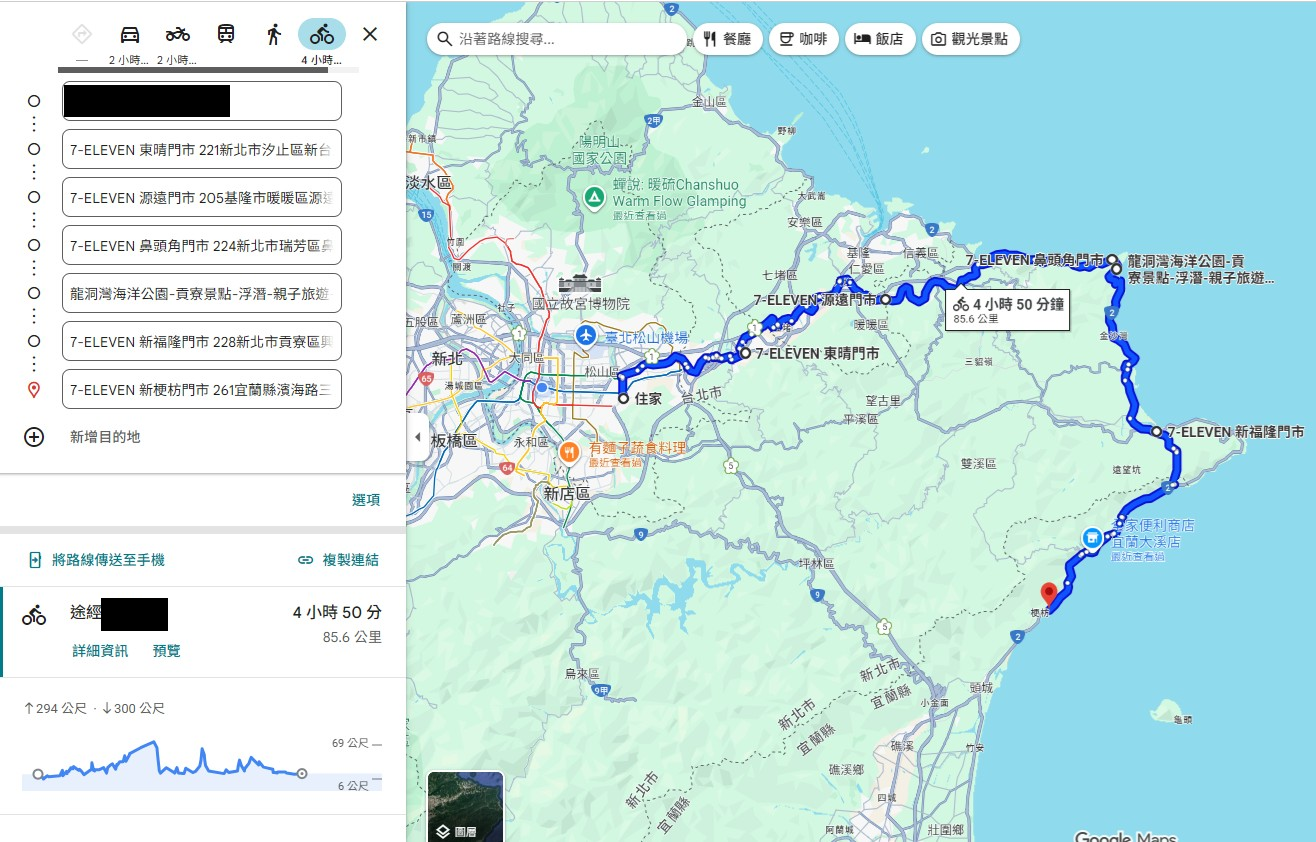The image size is (1316, 842).
Task: Click 複製連結 to copy link
Action: click(339, 560)
